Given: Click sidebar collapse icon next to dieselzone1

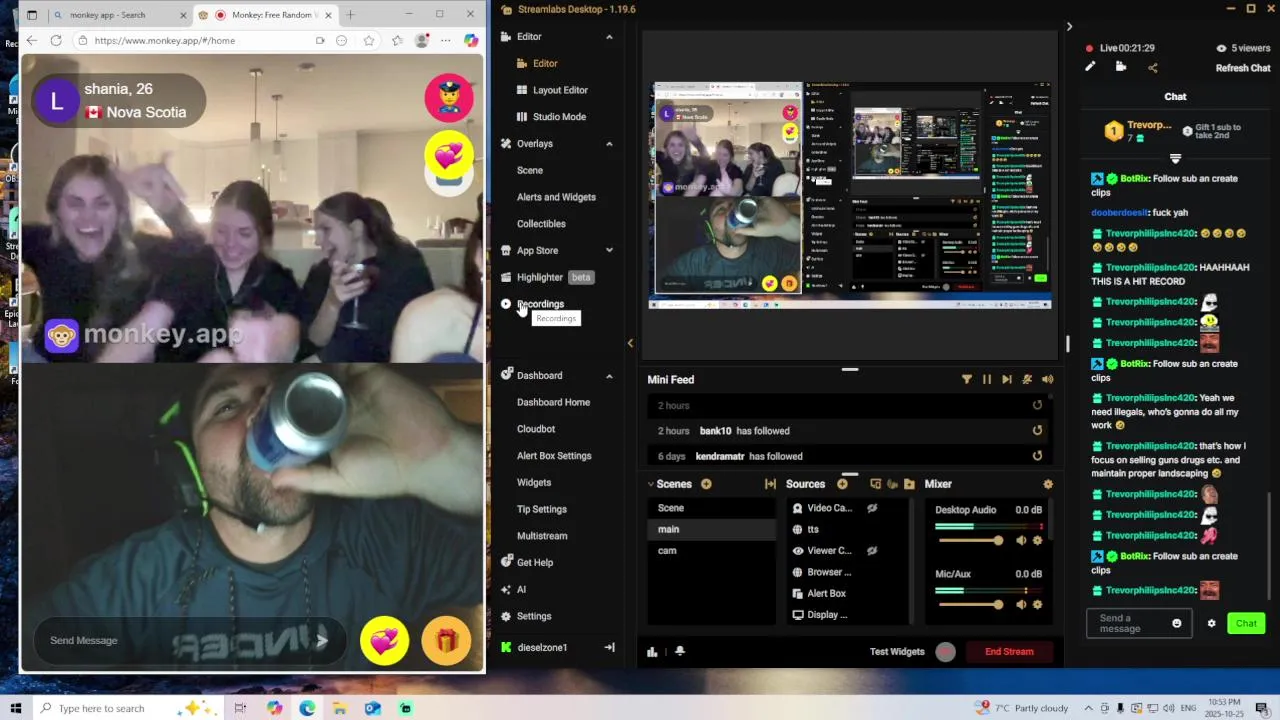Looking at the screenshot, I should 609,648.
